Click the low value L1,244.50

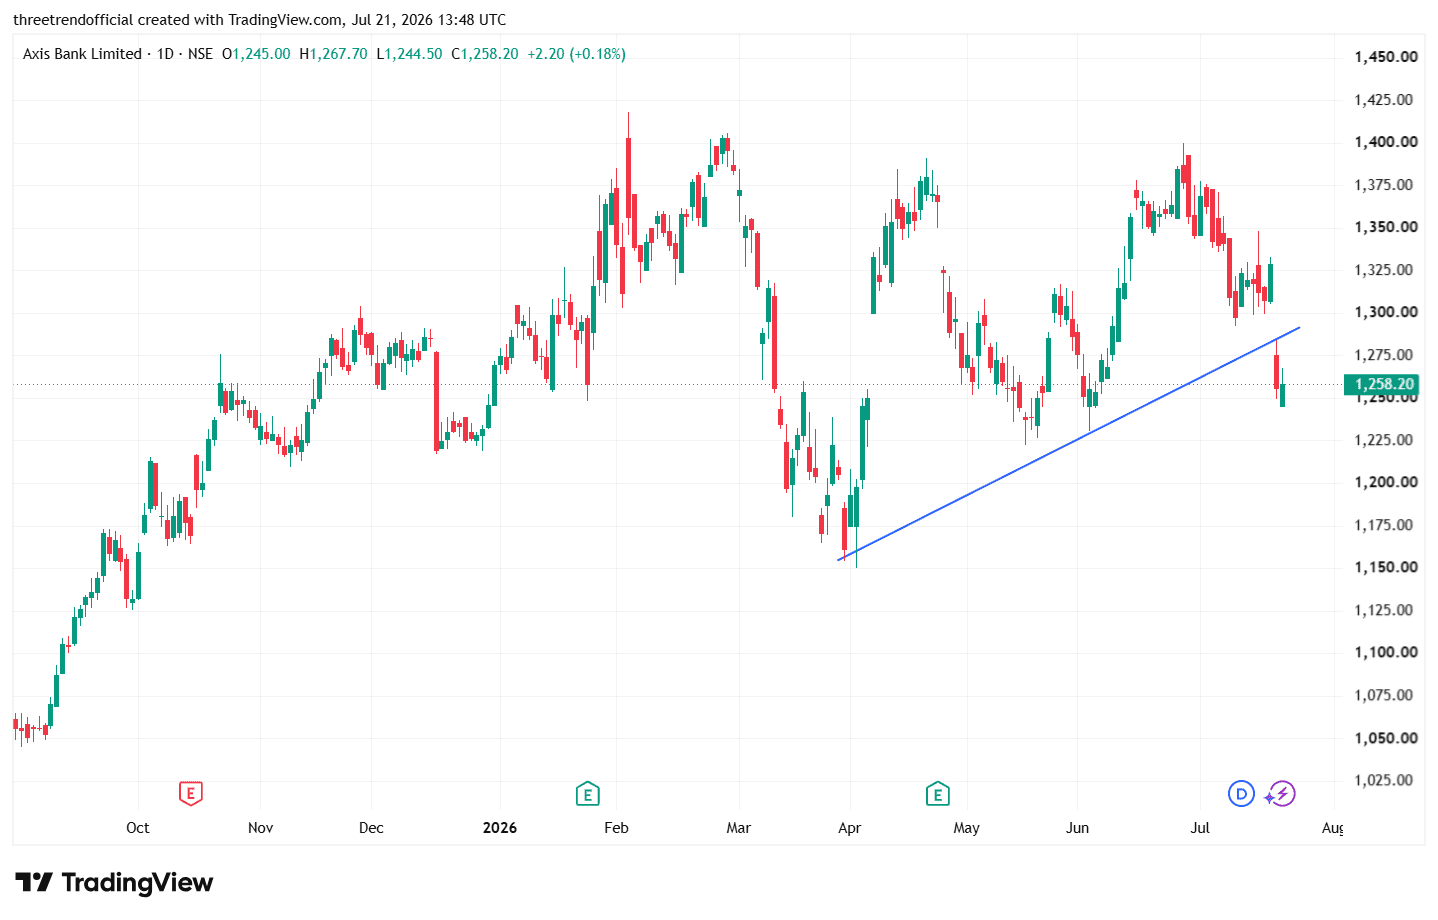[409, 54]
